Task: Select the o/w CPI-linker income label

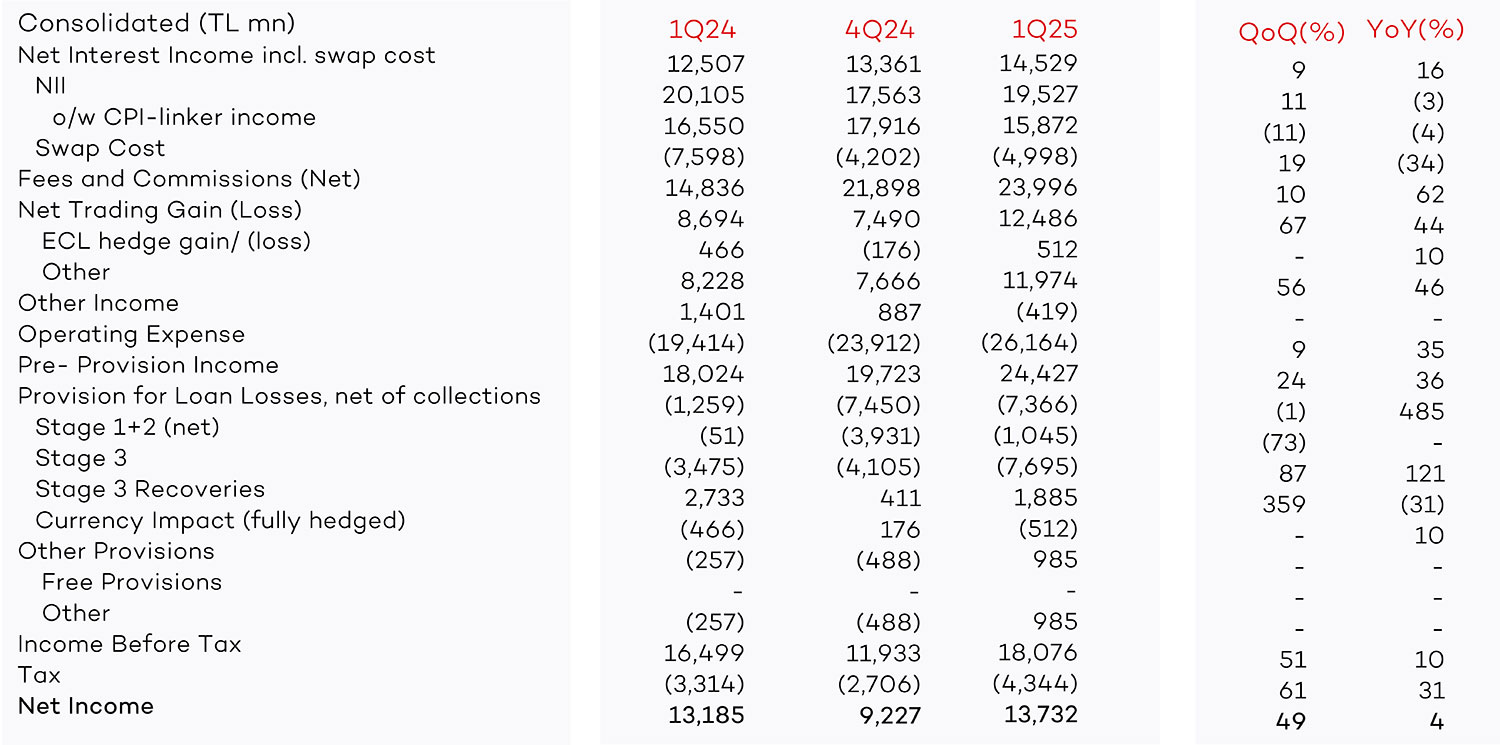Action: (x=184, y=117)
